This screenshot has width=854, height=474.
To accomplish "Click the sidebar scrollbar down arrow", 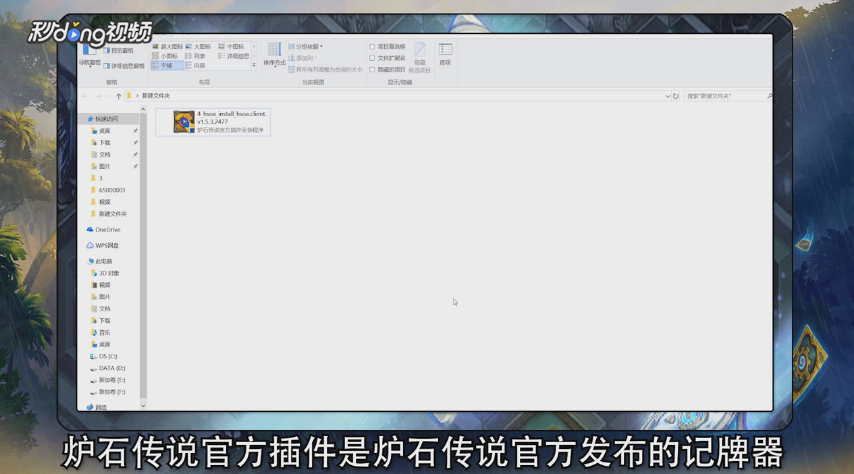I will tap(143, 406).
